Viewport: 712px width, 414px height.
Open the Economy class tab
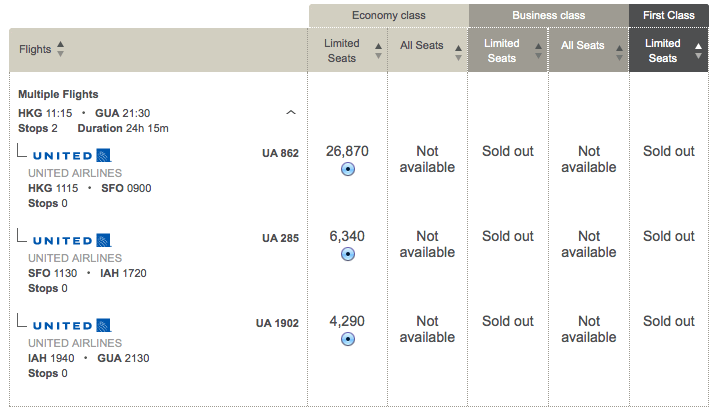(389, 15)
